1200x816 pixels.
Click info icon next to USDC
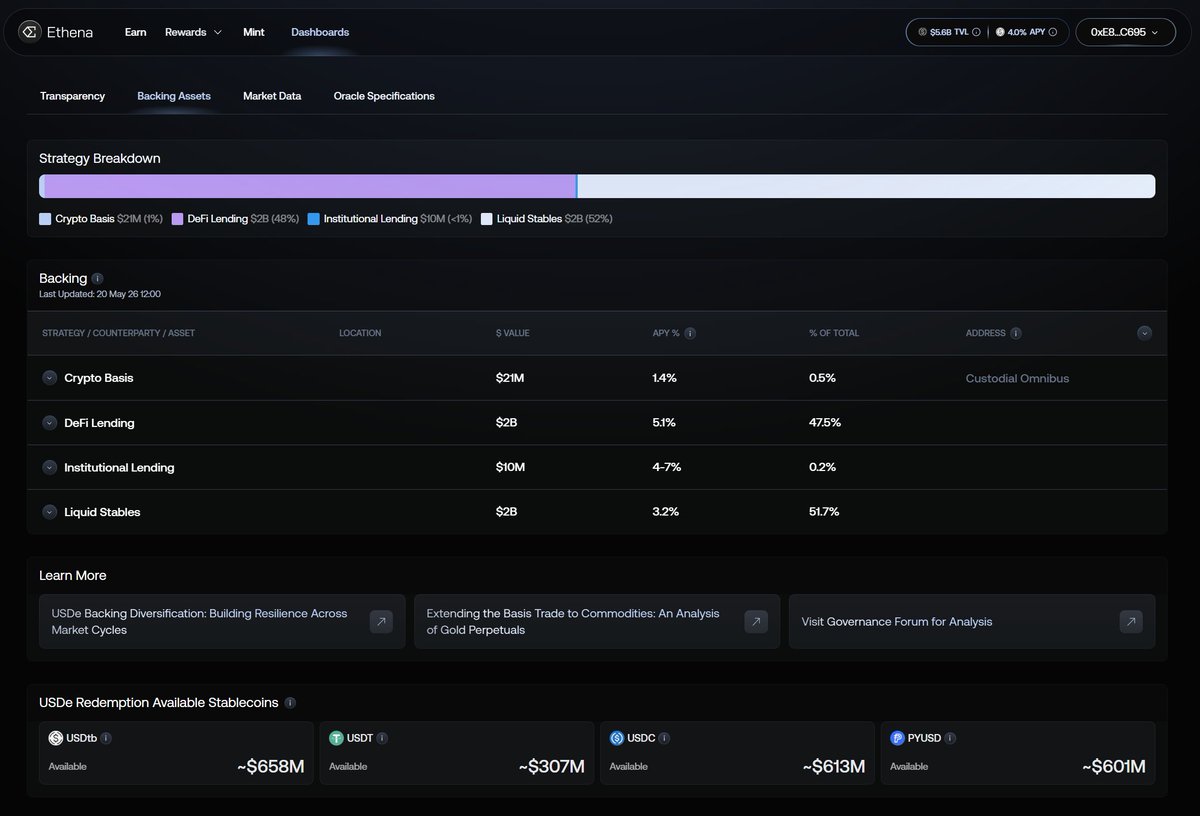[x=664, y=738]
